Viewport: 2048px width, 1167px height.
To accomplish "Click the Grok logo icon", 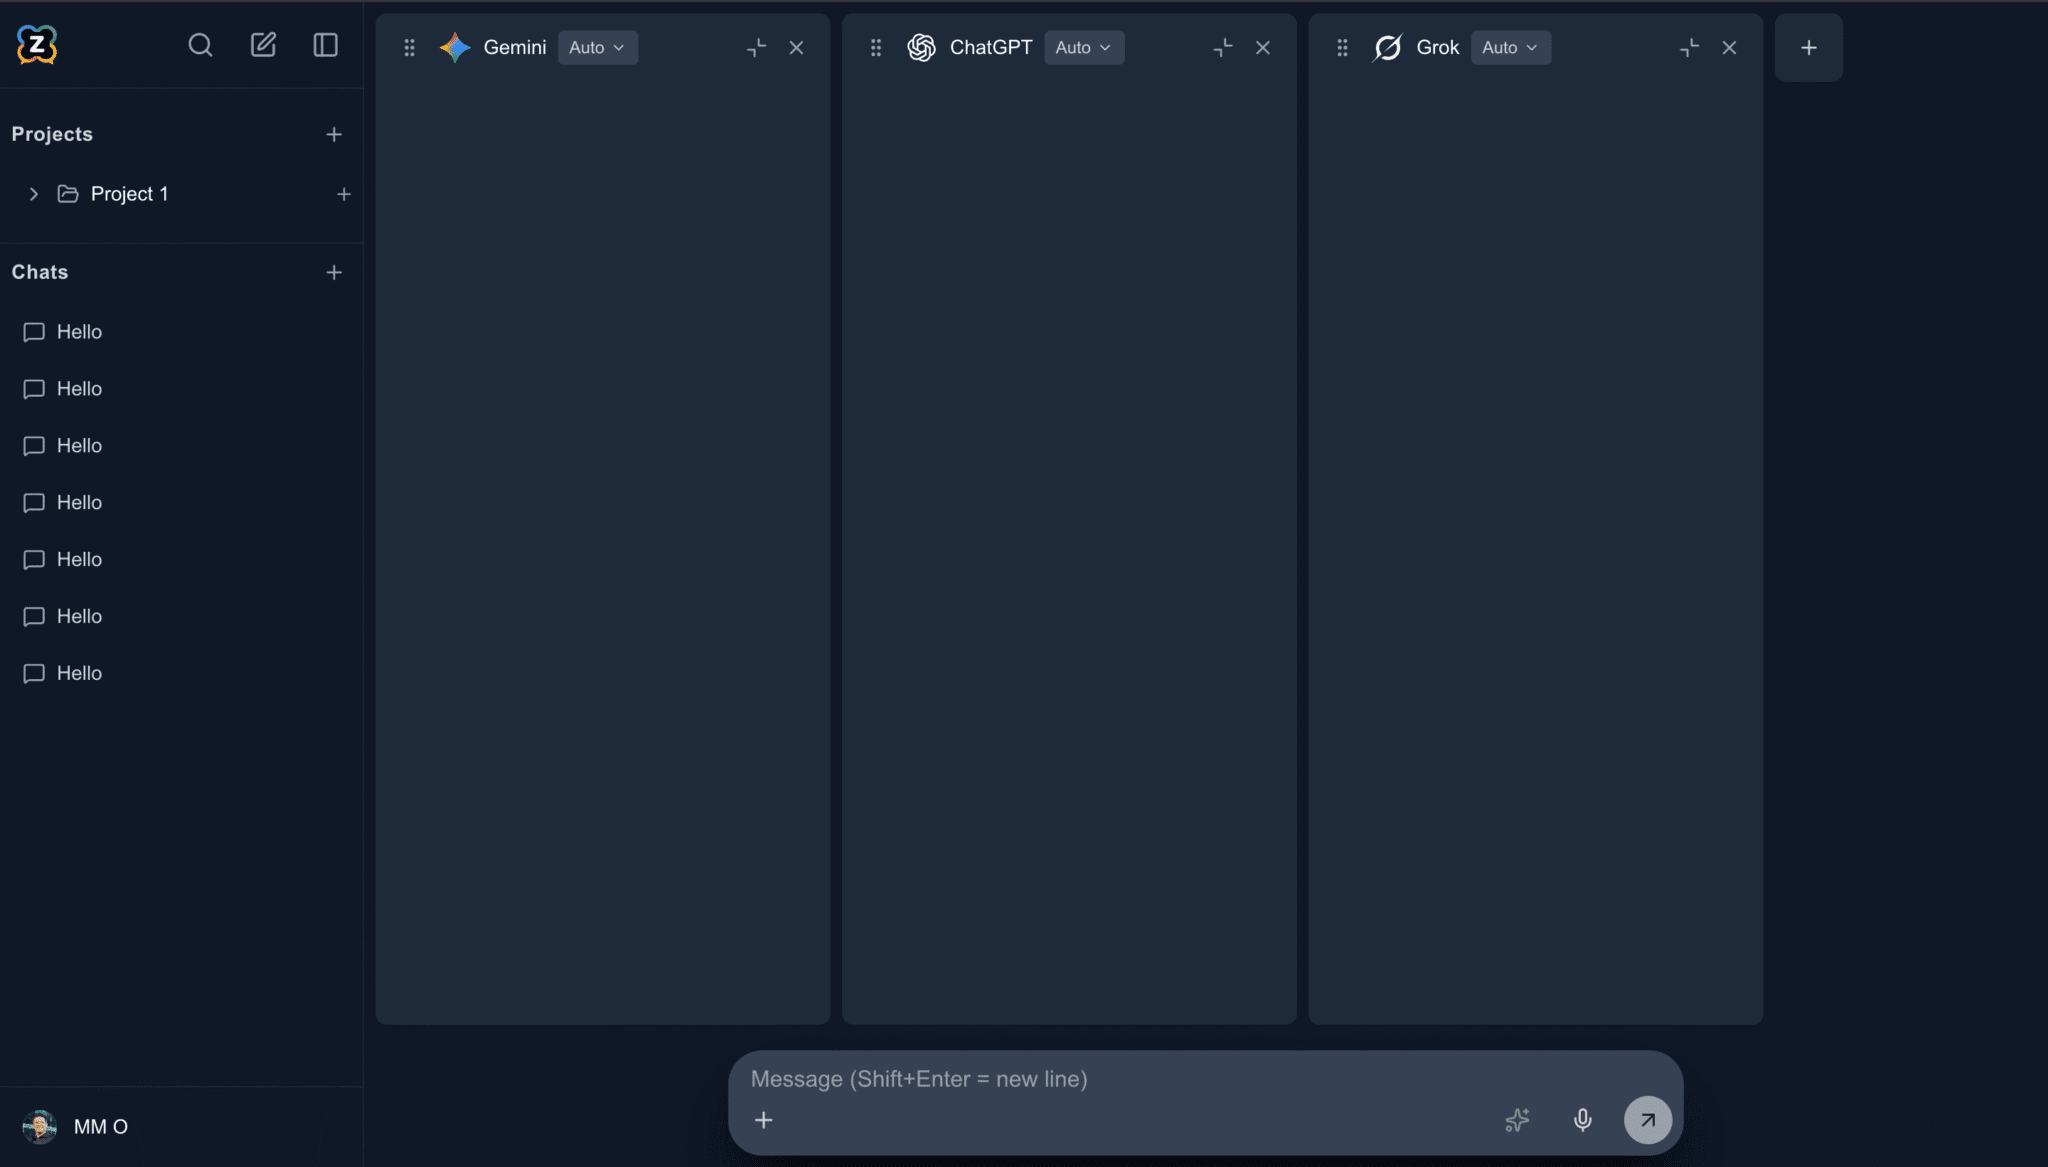I will tap(1387, 47).
